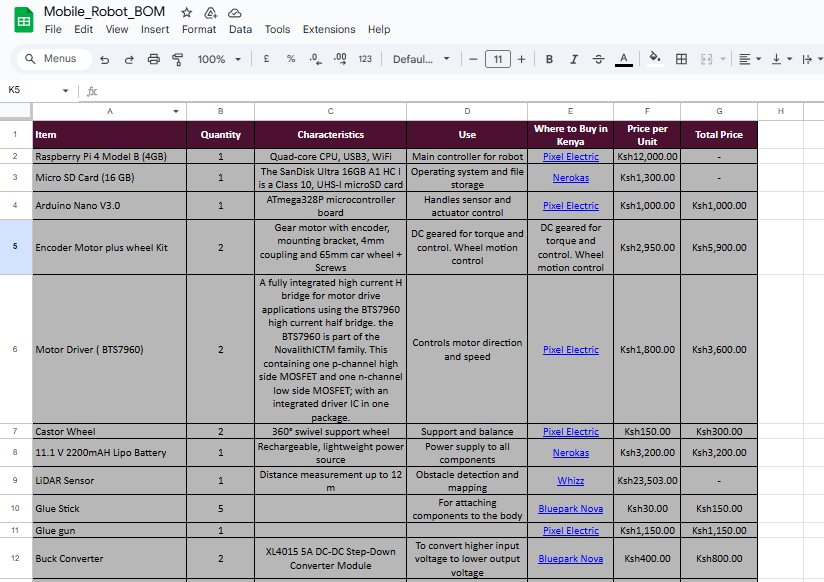Open the File menu
This screenshot has width=824, height=582.
point(53,29)
